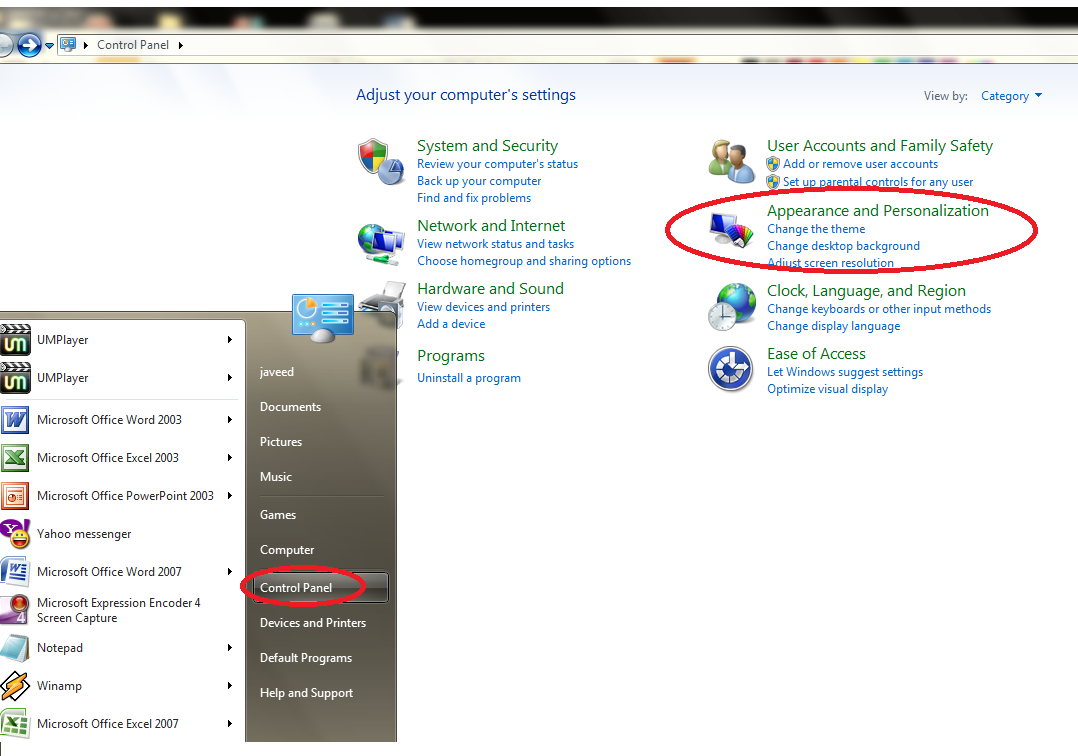Open the Network and Internet heading
The image size is (1078, 756).
[x=491, y=225]
